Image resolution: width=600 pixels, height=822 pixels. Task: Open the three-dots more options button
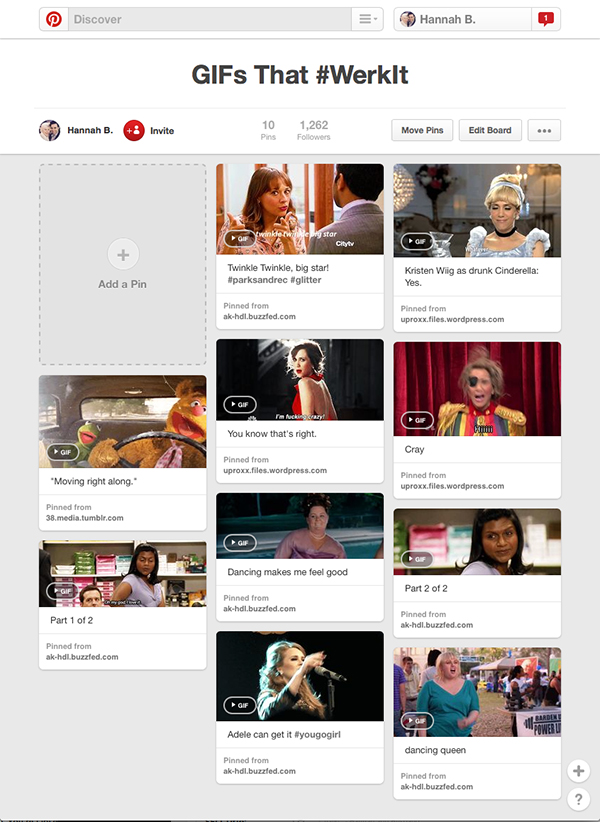(544, 130)
